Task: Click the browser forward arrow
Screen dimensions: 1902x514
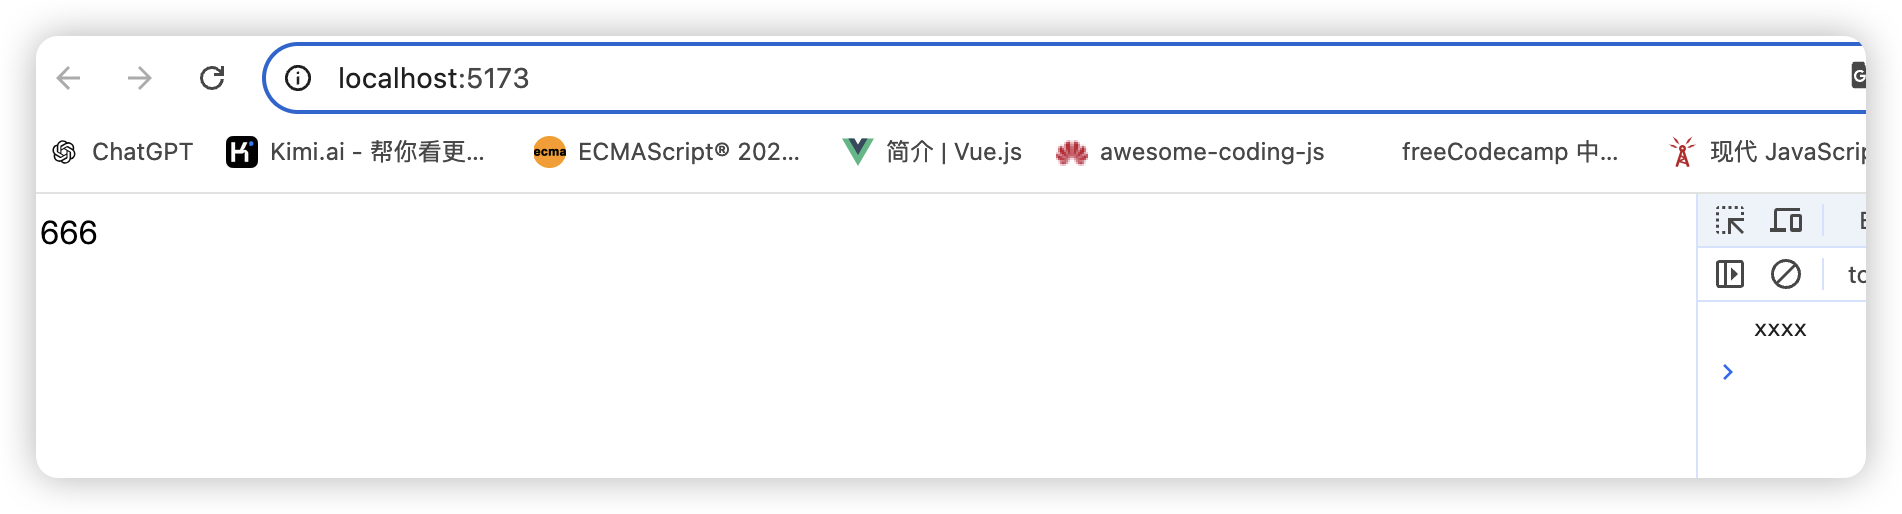Action: (x=140, y=78)
